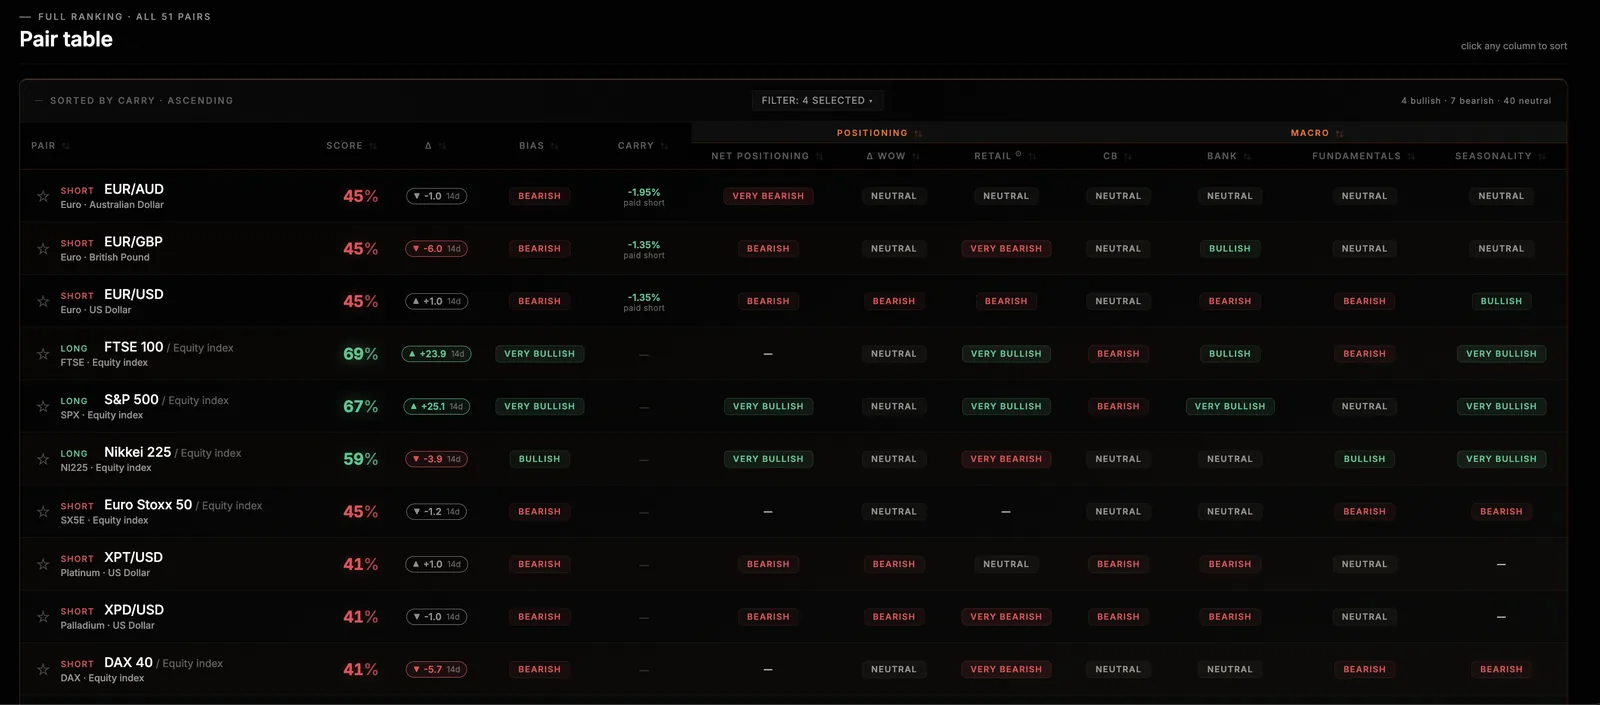
Task: Select the 59% score for Nikkei 225
Action: click(x=360, y=459)
